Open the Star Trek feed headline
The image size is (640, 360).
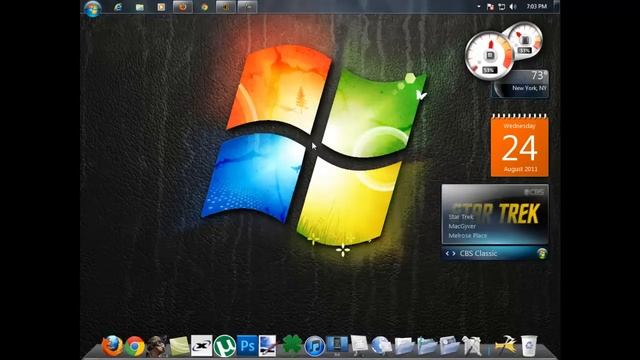click(461, 217)
